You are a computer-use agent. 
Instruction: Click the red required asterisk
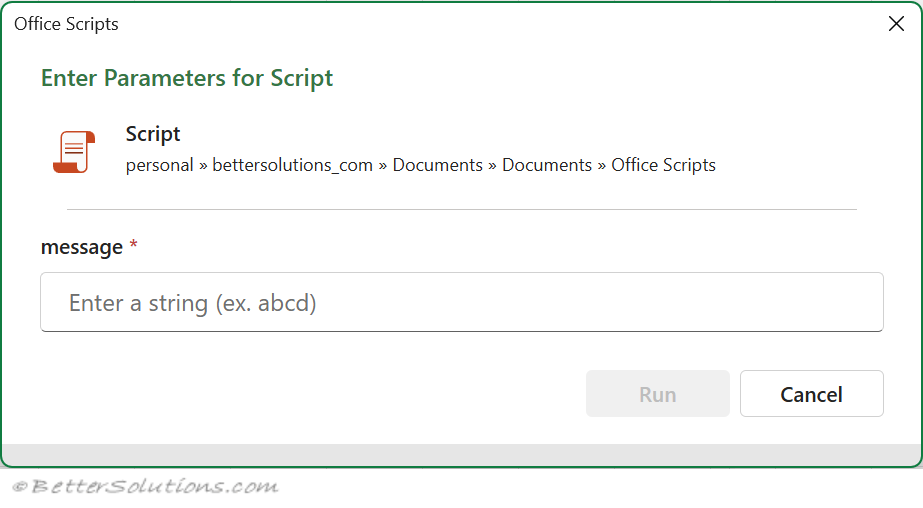click(x=133, y=246)
